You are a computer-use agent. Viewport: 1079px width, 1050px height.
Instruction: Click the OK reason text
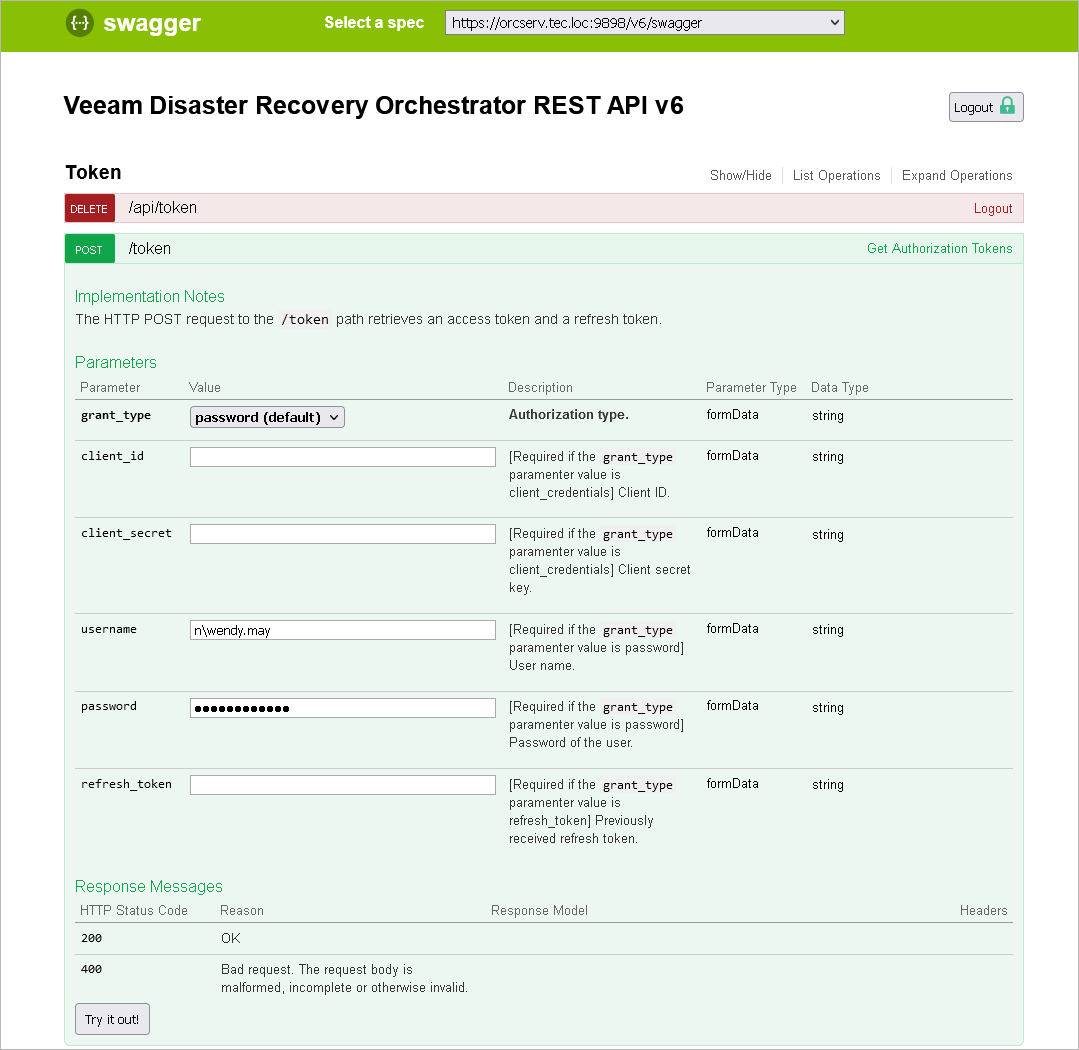[x=231, y=938]
